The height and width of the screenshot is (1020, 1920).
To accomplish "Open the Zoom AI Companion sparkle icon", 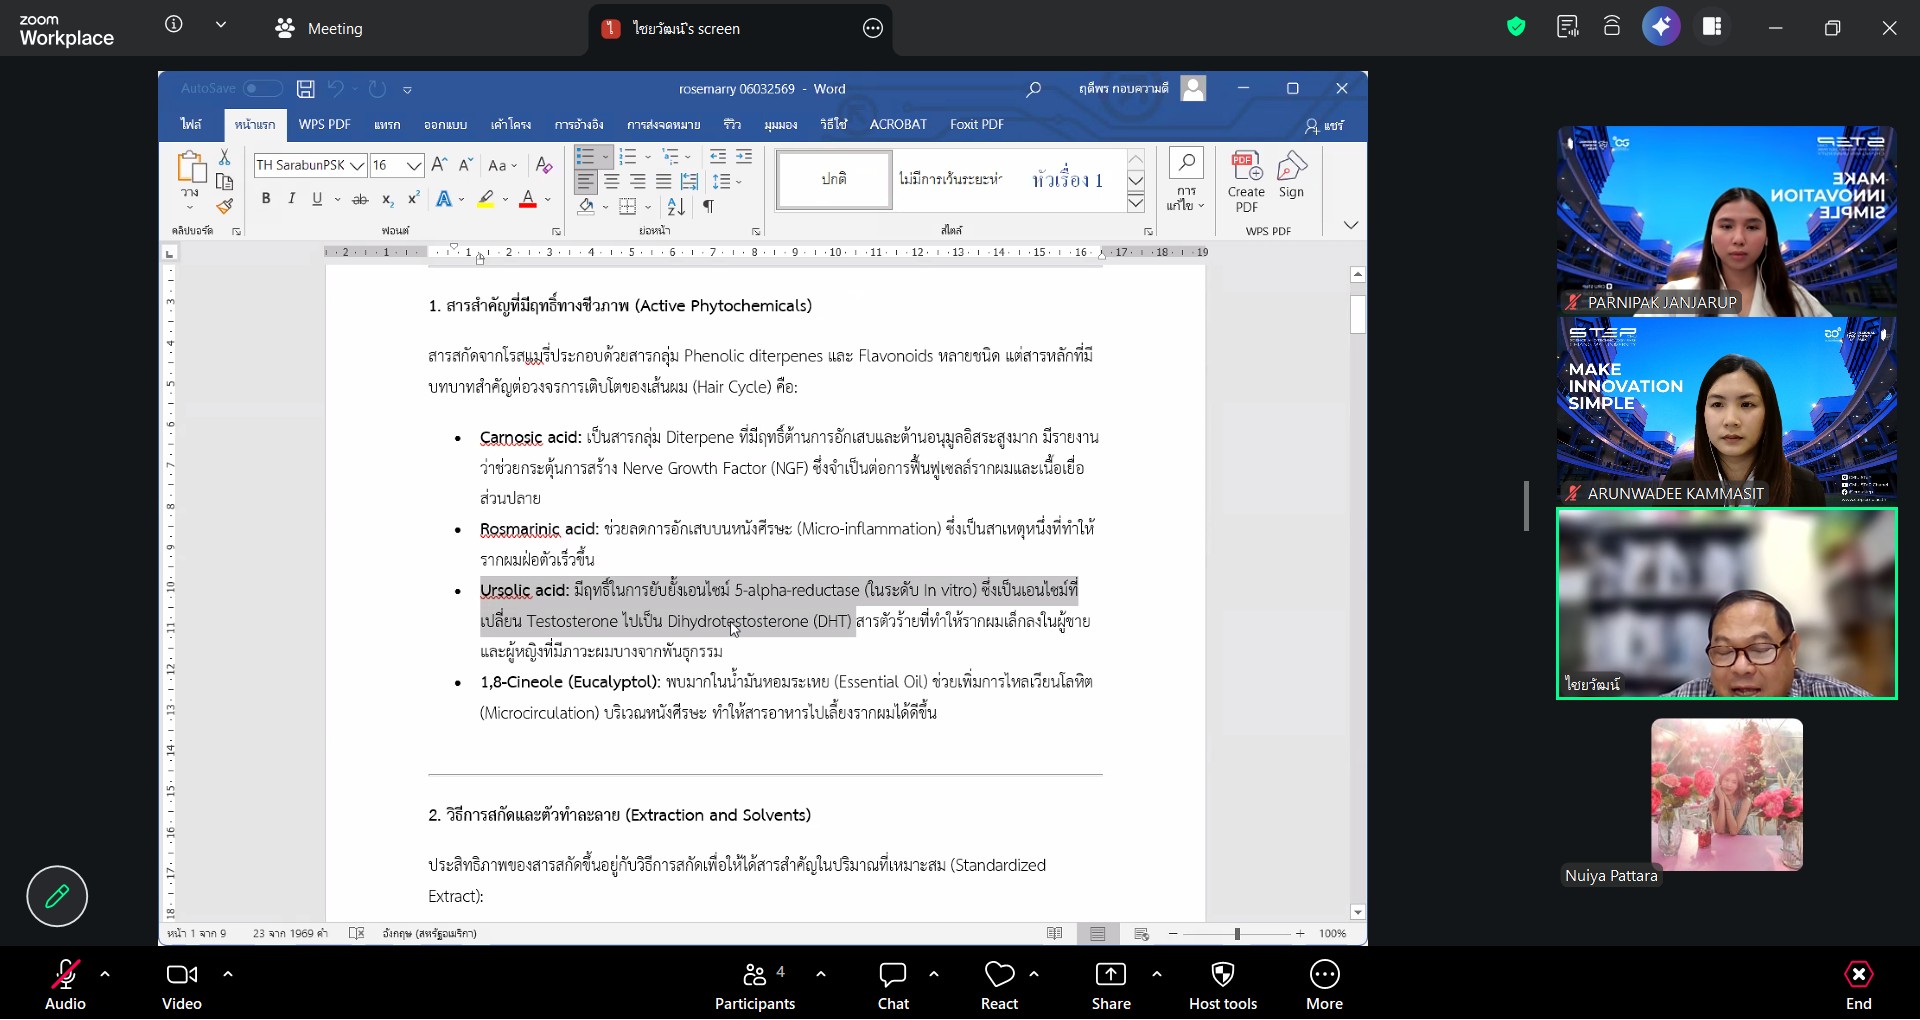I will pyautogui.click(x=1661, y=27).
